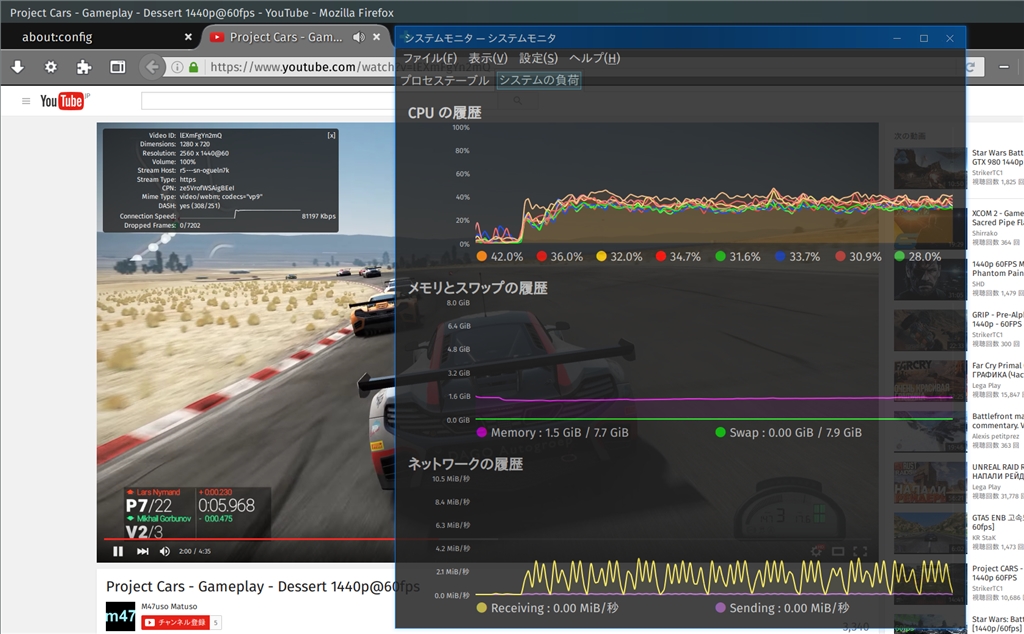Open GTA5 ENB related video thumbnail
Screen dimensions: 1024x634
coord(930,533)
